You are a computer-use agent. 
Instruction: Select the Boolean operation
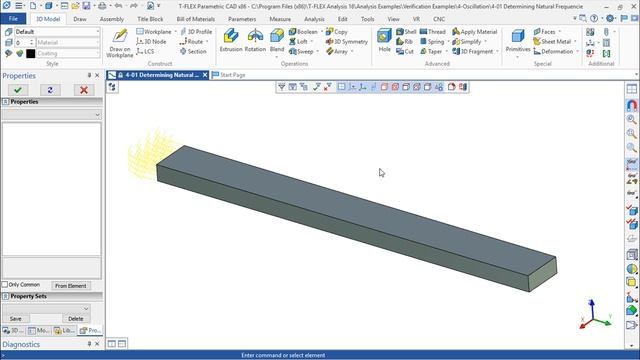tap(303, 32)
